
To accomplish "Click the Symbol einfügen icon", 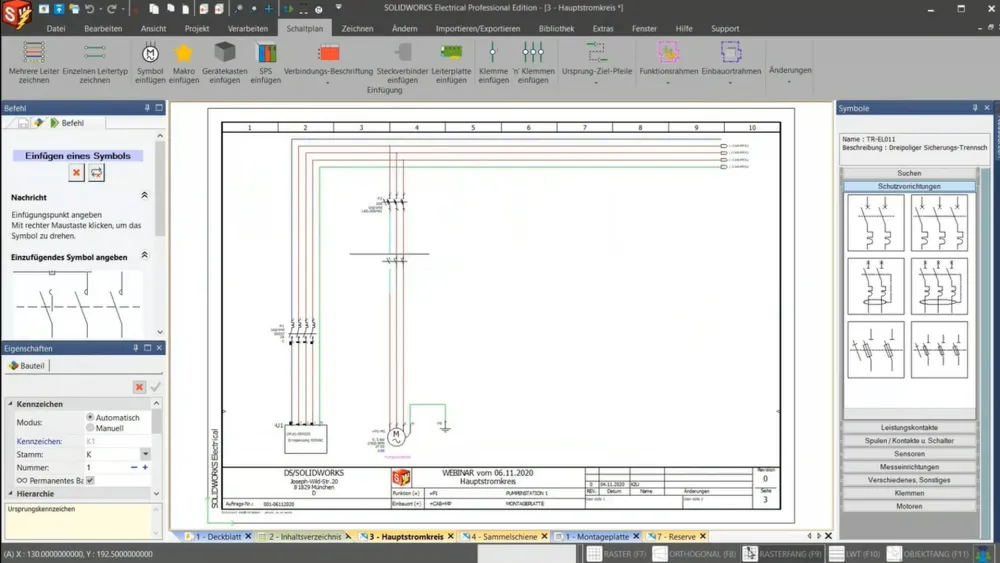I will click(x=150, y=53).
